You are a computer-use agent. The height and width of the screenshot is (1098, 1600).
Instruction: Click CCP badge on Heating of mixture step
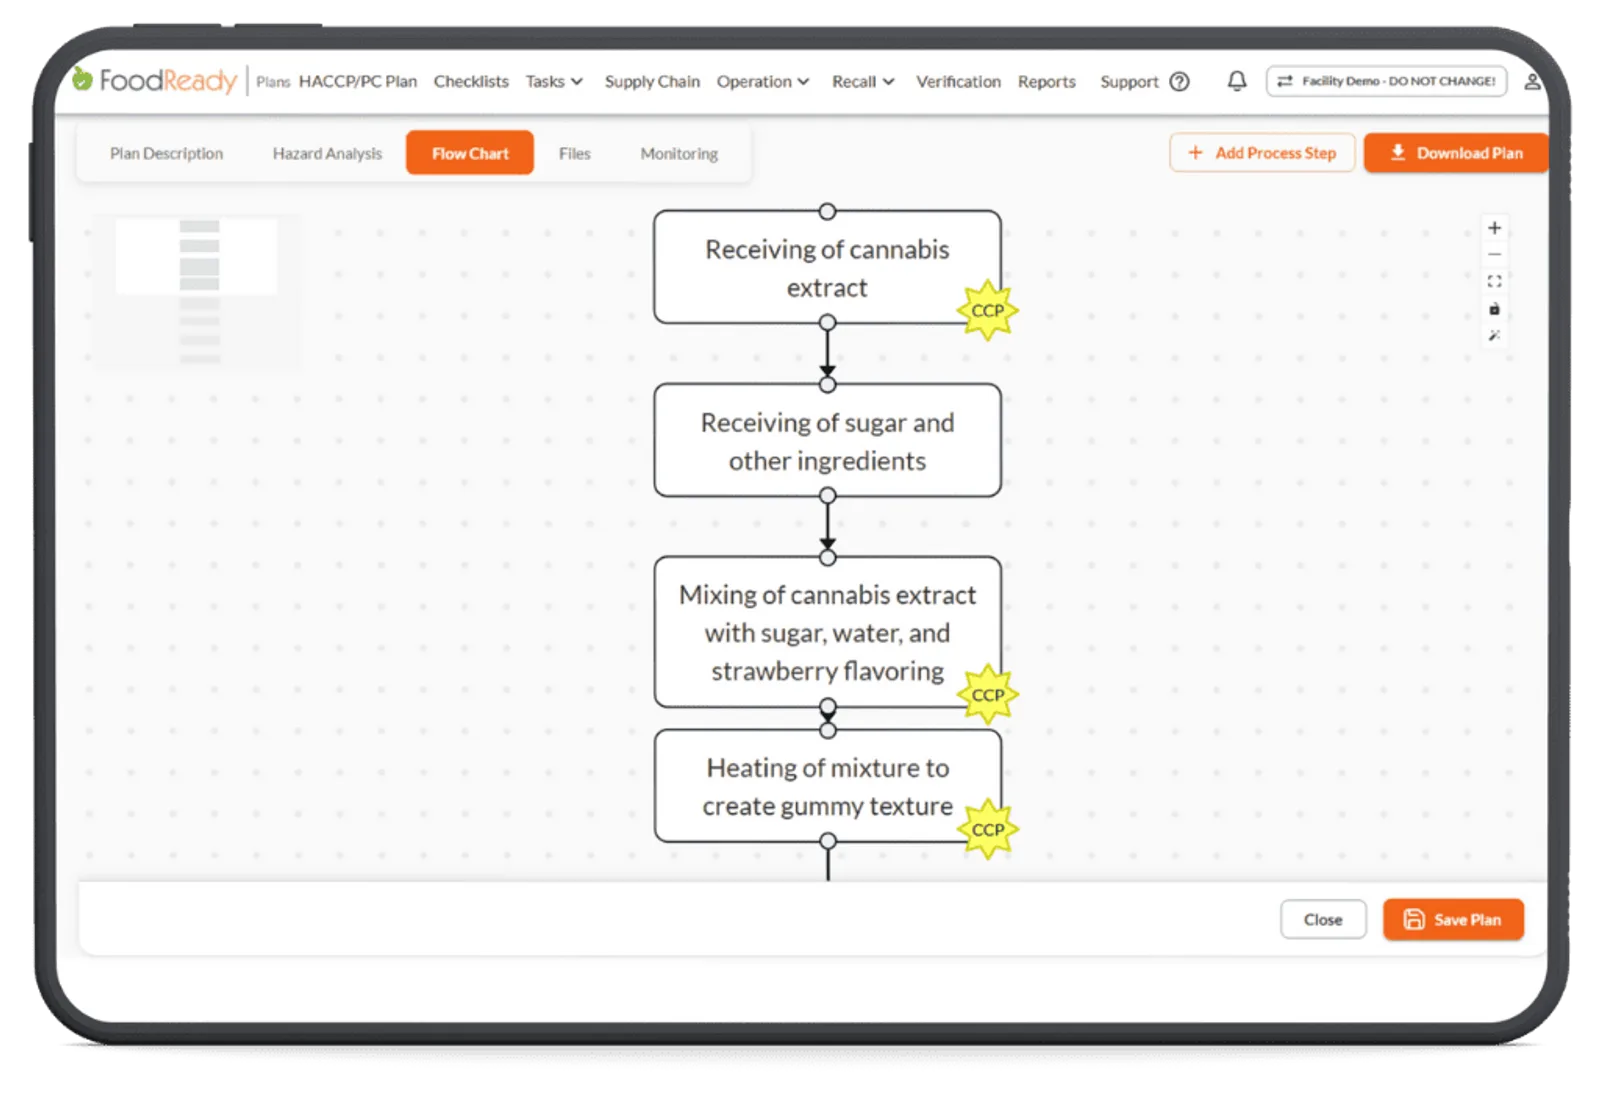coord(987,829)
